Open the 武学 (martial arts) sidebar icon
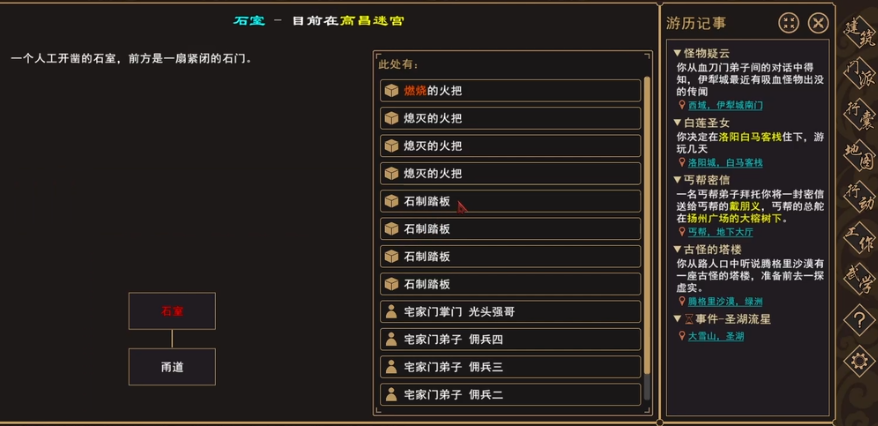The height and width of the screenshot is (426, 878). [x=858, y=280]
